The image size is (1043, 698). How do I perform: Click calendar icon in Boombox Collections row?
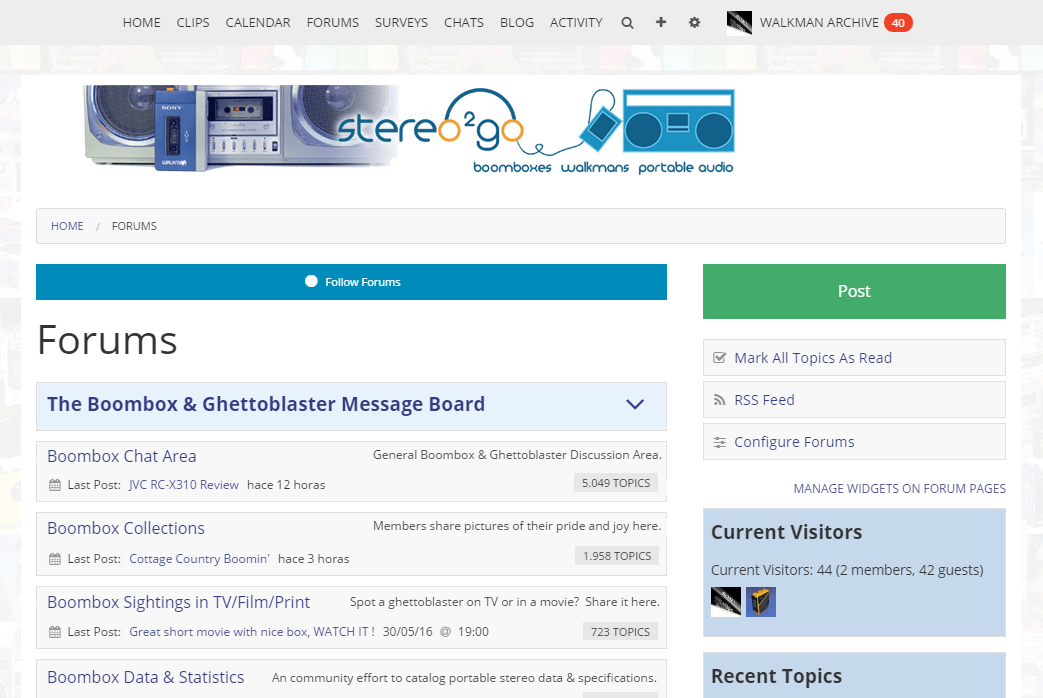pos(55,559)
